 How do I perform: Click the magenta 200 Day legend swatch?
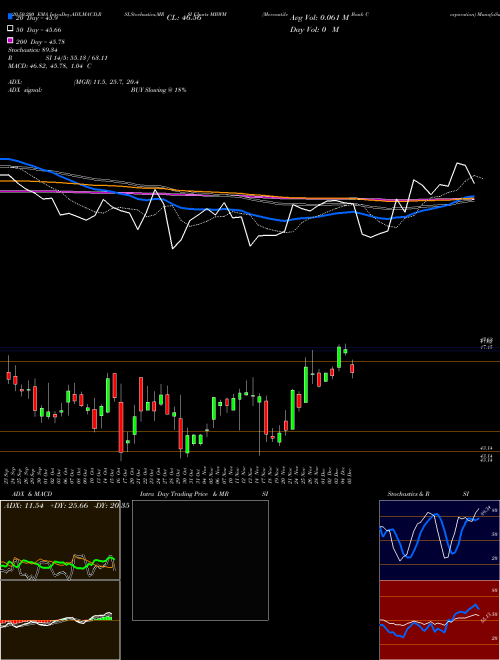click(10, 40)
